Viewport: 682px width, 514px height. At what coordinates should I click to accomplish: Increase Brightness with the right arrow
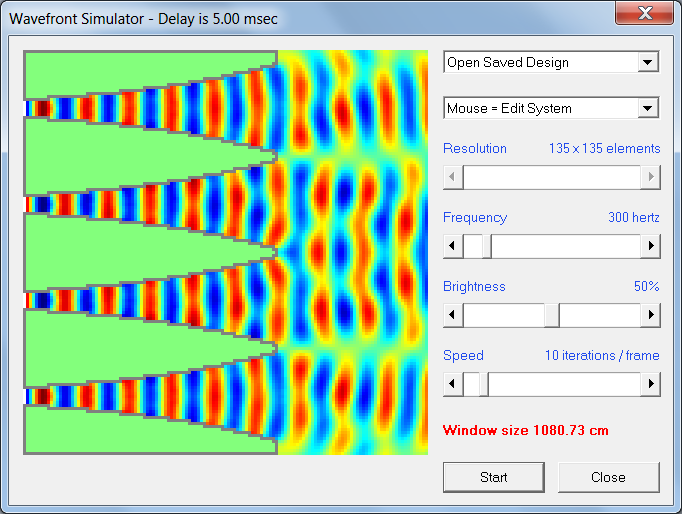click(650, 315)
